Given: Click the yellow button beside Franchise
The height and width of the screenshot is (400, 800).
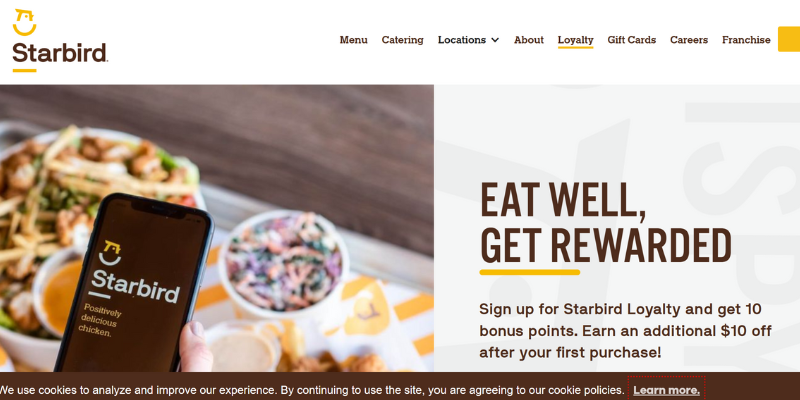Looking at the screenshot, I should coord(789,39).
